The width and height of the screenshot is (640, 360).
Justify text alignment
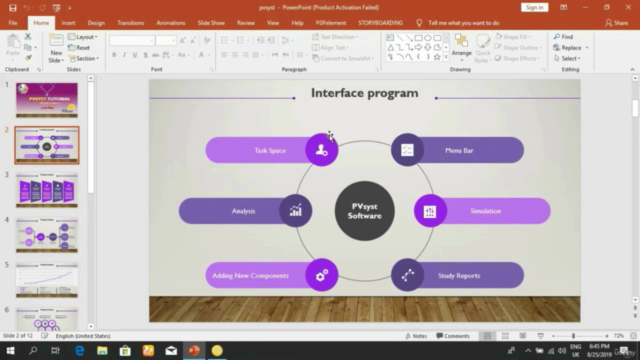(x=256, y=55)
